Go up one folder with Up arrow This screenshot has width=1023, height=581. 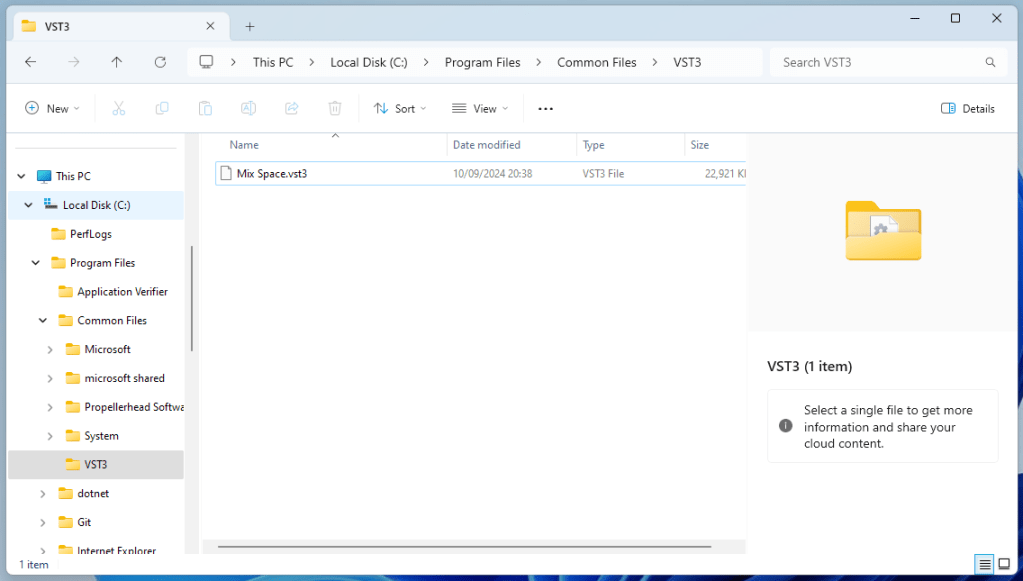click(x=117, y=62)
